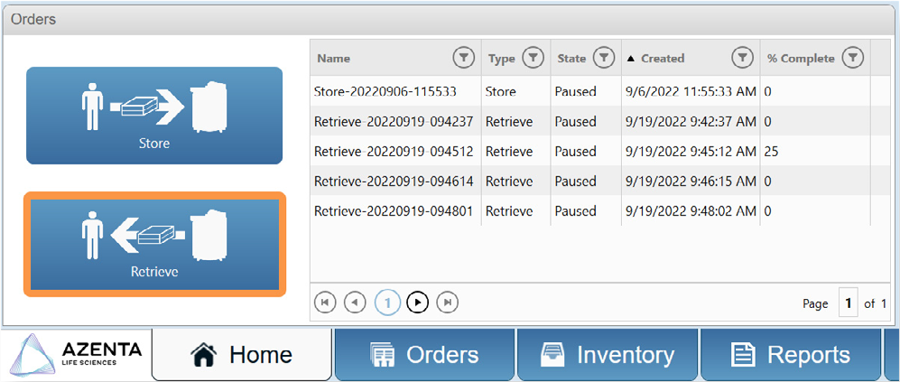The height and width of the screenshot is (382, 900).
Task: Click the Inventory tab tray icon
Action: click(x=553, y=355)
